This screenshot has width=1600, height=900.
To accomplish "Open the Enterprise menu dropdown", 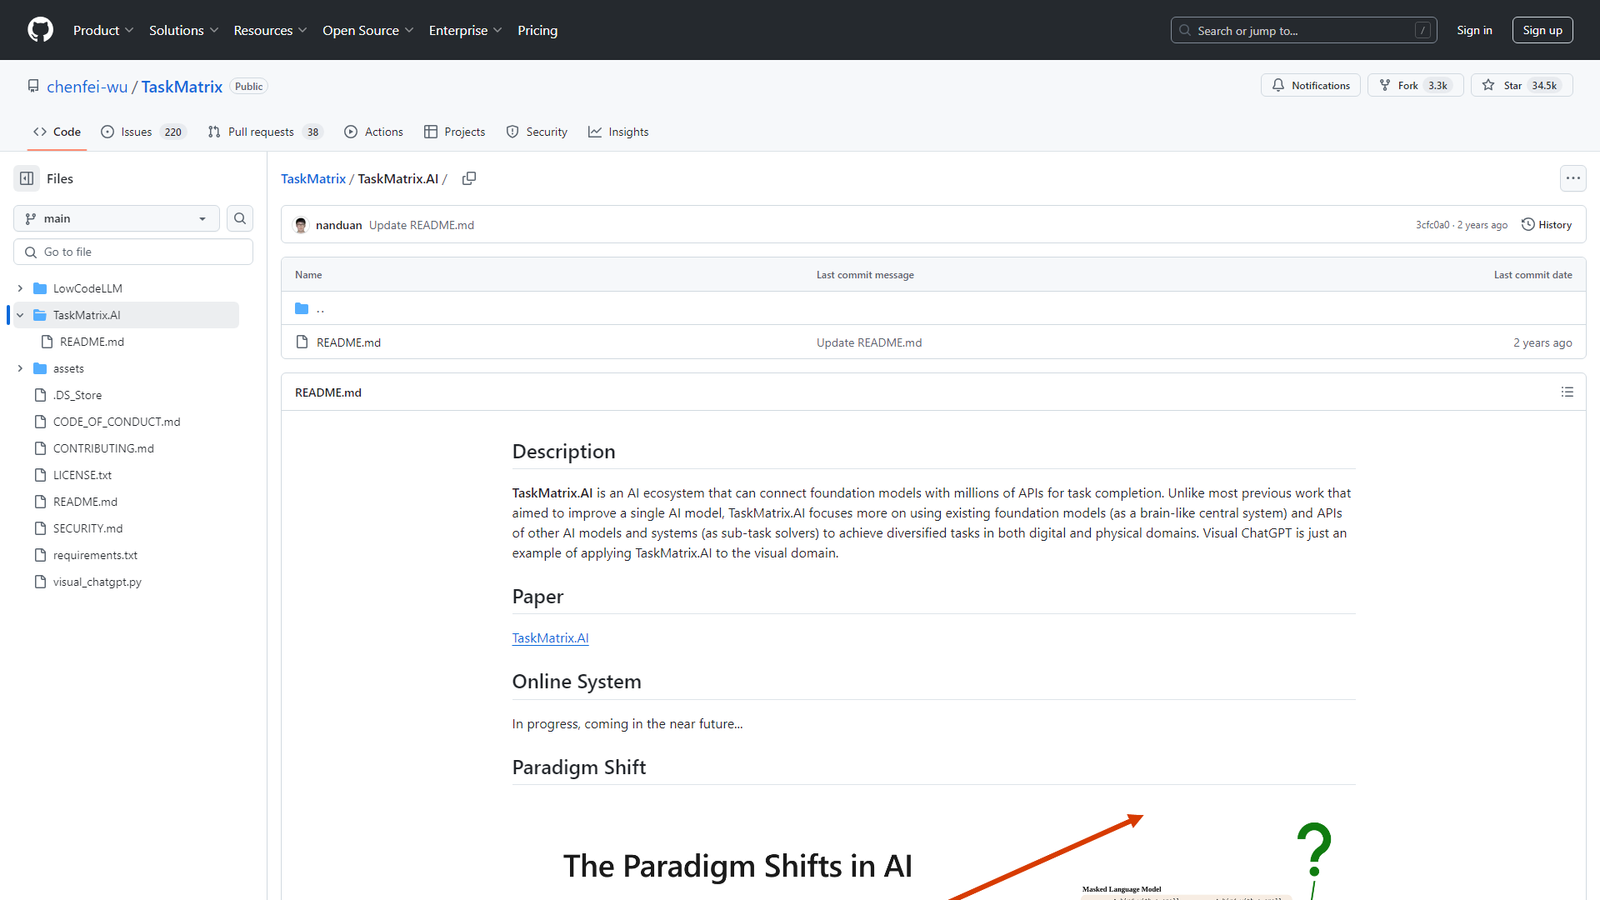I will pos(465,30).
